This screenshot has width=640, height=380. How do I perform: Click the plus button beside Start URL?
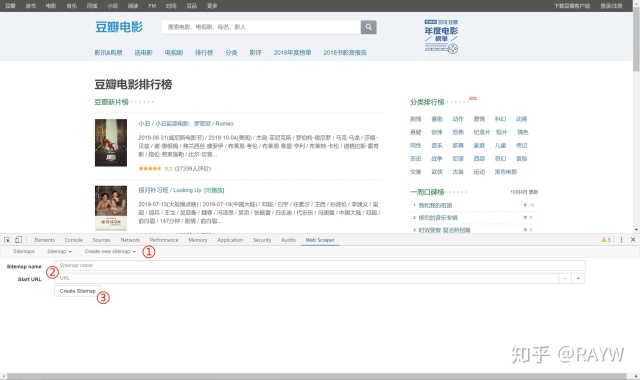578,278
